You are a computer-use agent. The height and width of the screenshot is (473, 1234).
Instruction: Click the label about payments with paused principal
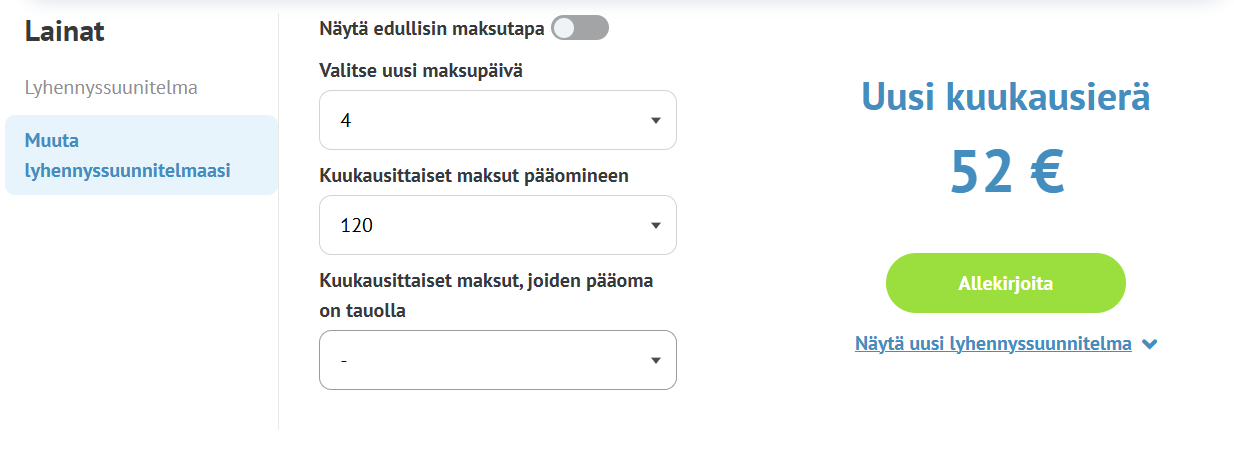pyautogui.click(x=486, y=295)
